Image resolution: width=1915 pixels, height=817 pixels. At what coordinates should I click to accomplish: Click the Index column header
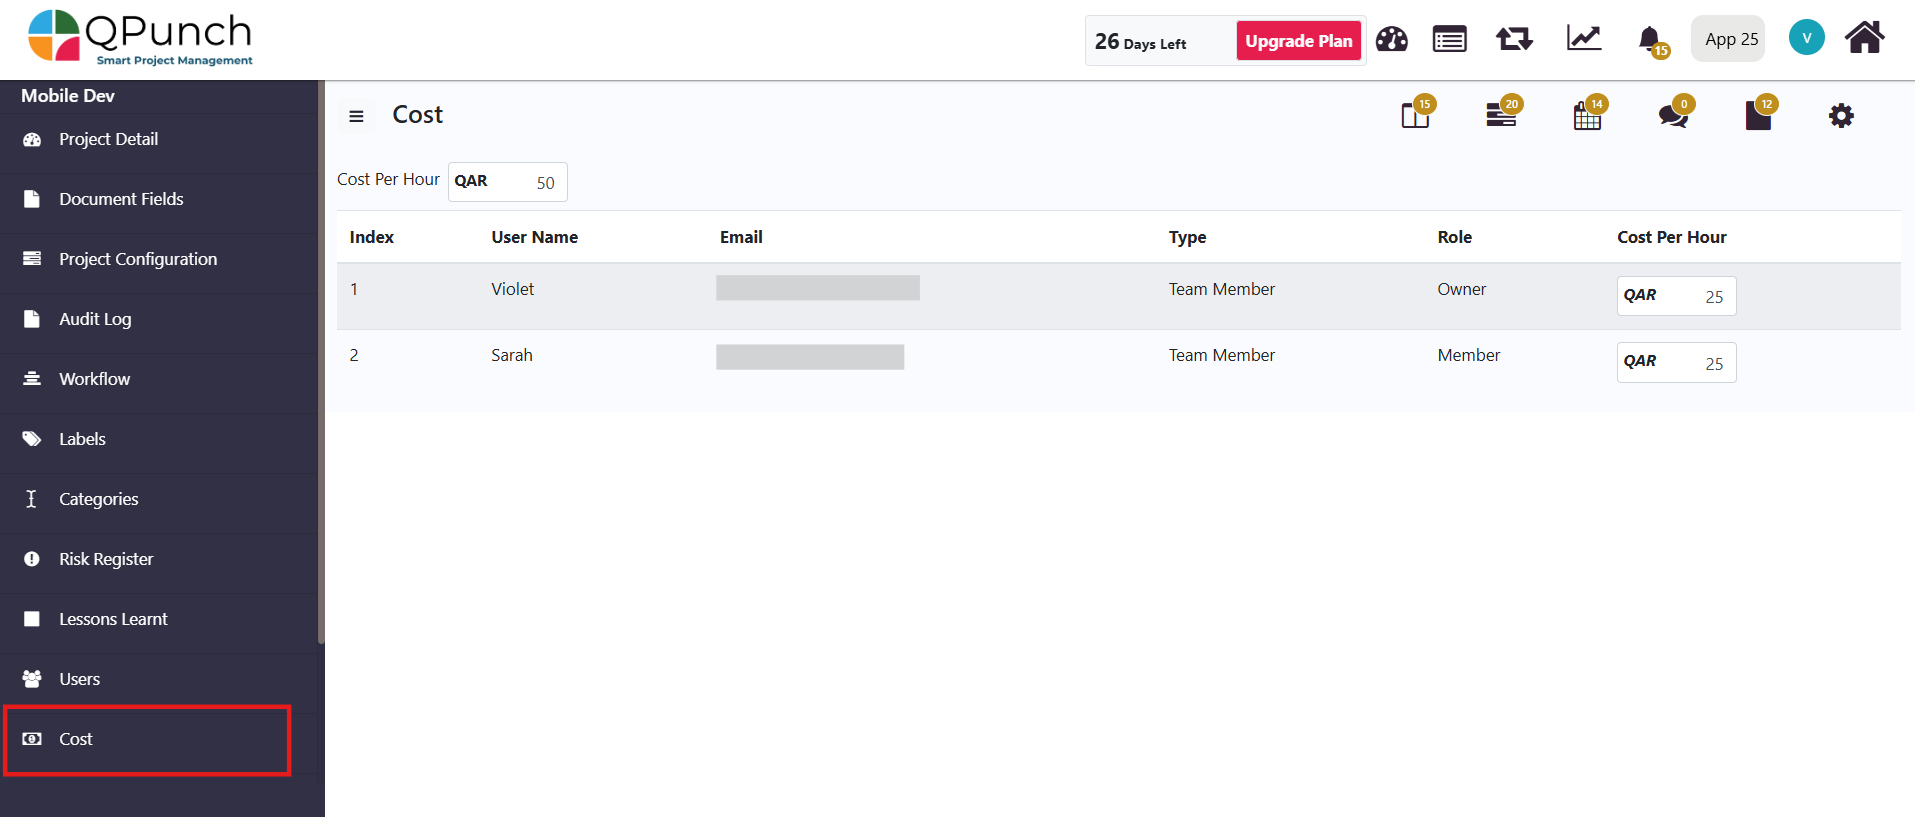[372, 237]
